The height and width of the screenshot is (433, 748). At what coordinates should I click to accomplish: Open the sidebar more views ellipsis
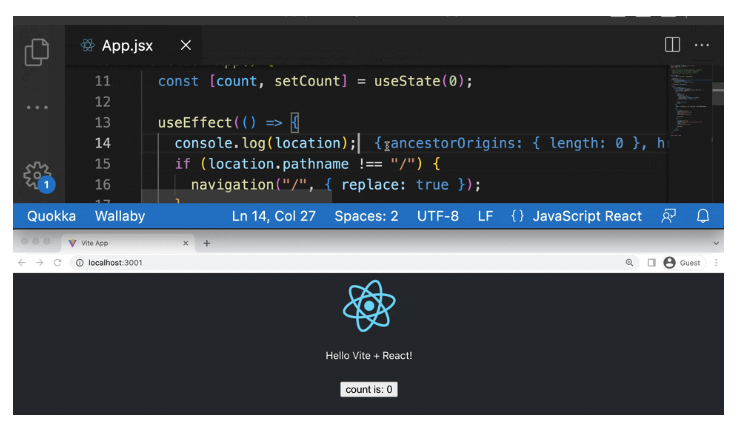pyautogui.click(x=37, y=107)
